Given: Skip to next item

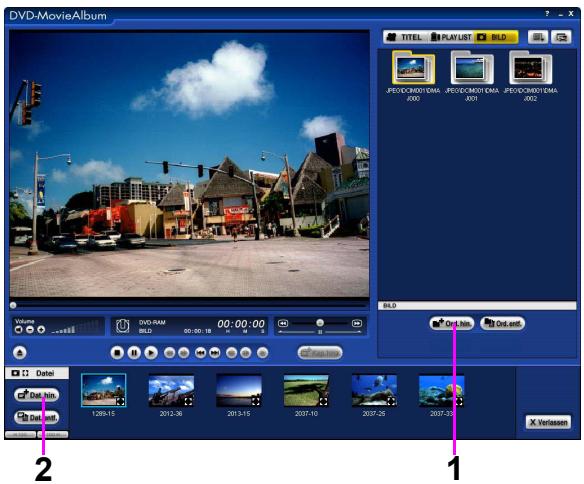Looking at the screenshot, I should [x=215, y=352].
